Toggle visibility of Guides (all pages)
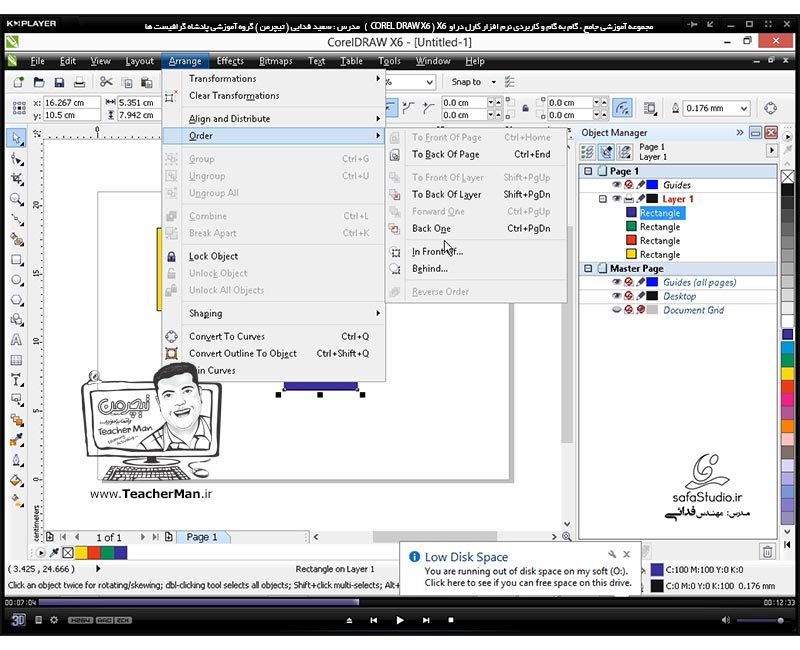 point(616,282)
